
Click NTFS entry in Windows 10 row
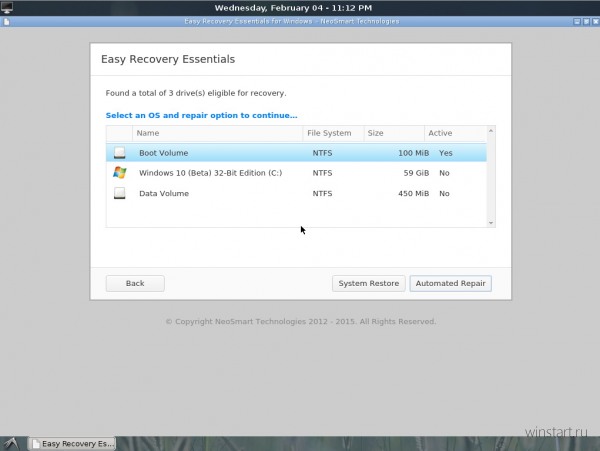pyautogui.click(x=322, y=173)
